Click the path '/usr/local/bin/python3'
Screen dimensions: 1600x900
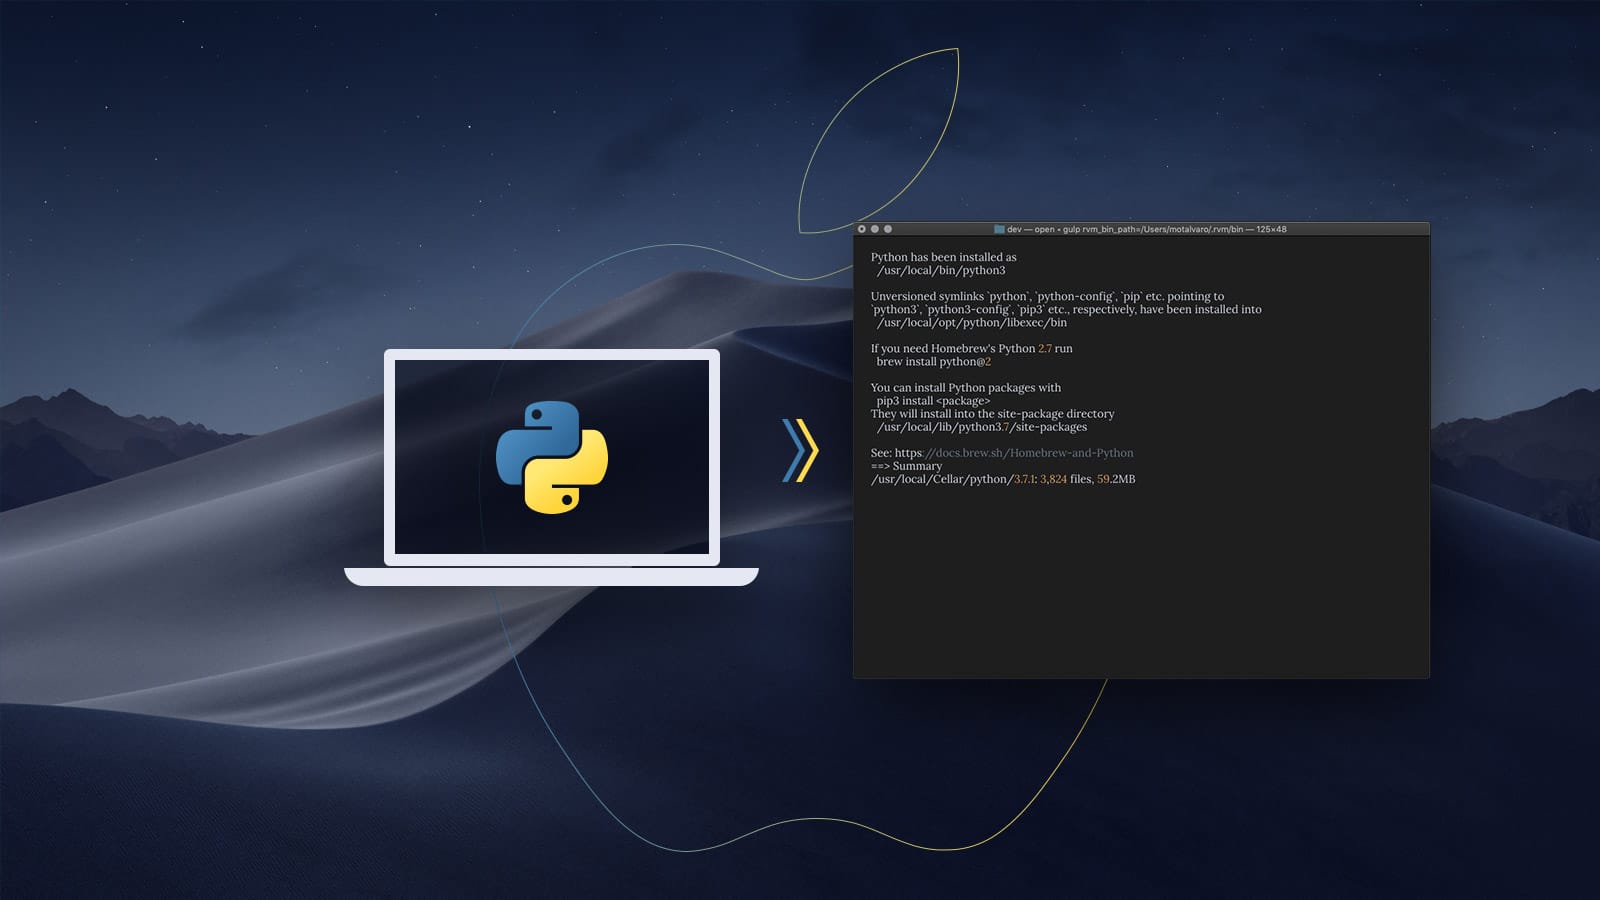[941, 270]
